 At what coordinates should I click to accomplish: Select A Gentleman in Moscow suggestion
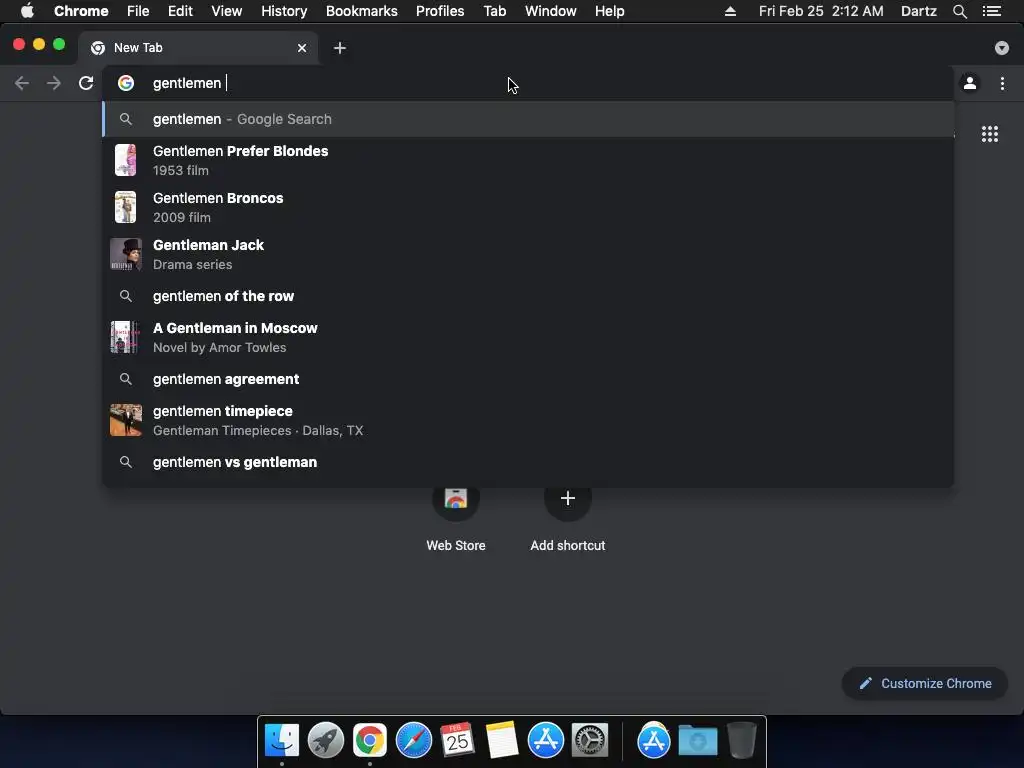pos(528,337)
